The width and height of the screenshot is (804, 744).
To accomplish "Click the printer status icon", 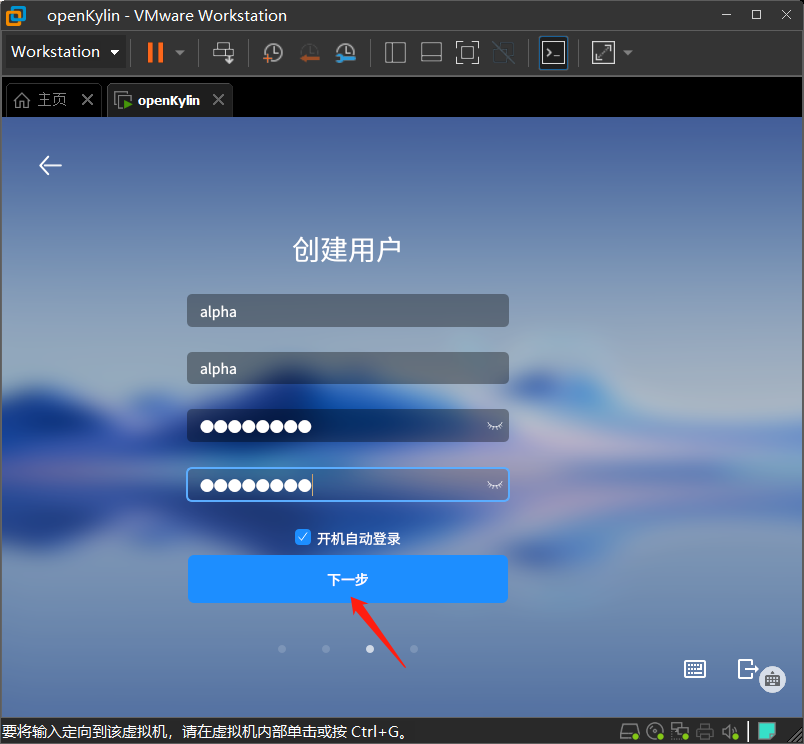I will pos(705,731).
